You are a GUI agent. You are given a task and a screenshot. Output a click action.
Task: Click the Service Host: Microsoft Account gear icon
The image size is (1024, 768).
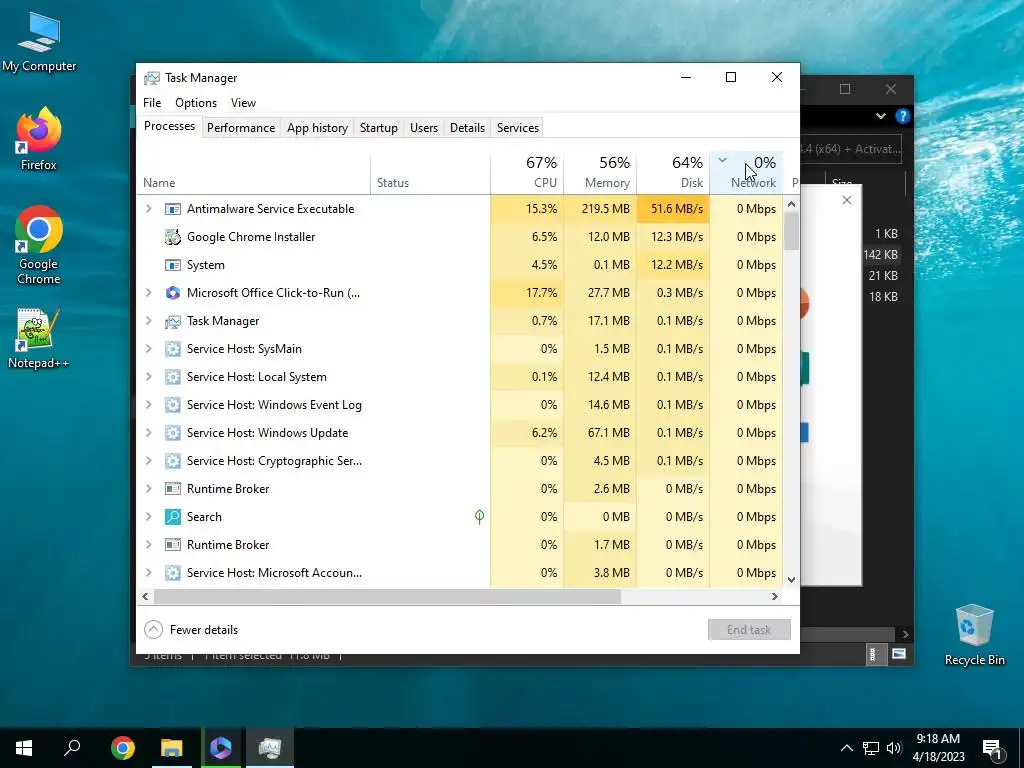pos(172,573)
